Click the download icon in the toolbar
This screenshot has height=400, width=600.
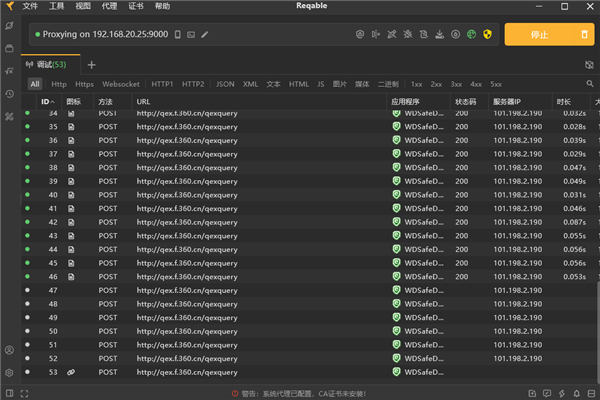tap(440, 35)
